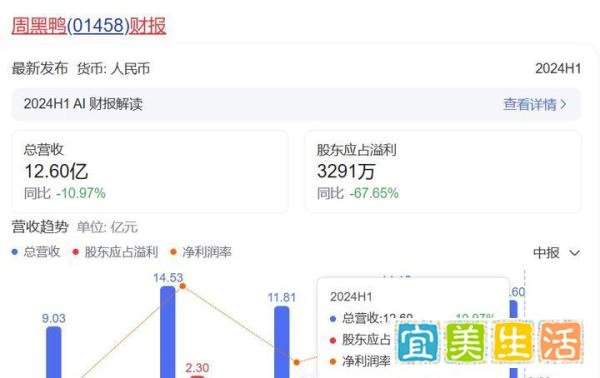The height and width of the screenshot is (378, 600).
Task: Click the orange line point near 11.81 bar
Action: pos(296,362)
